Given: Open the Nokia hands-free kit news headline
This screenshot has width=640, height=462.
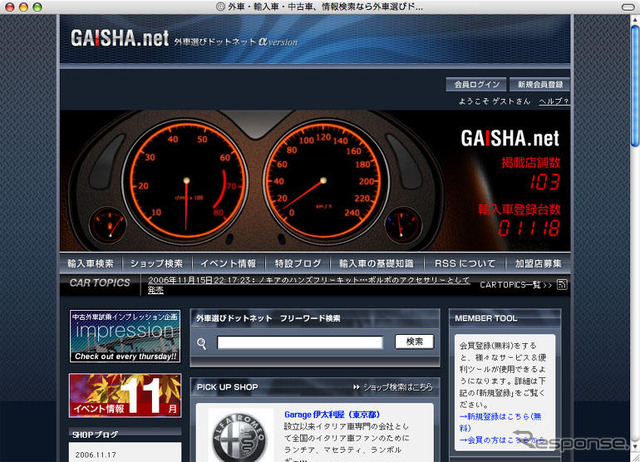Looking at the screenshot, I should click(x=309, y=284).
